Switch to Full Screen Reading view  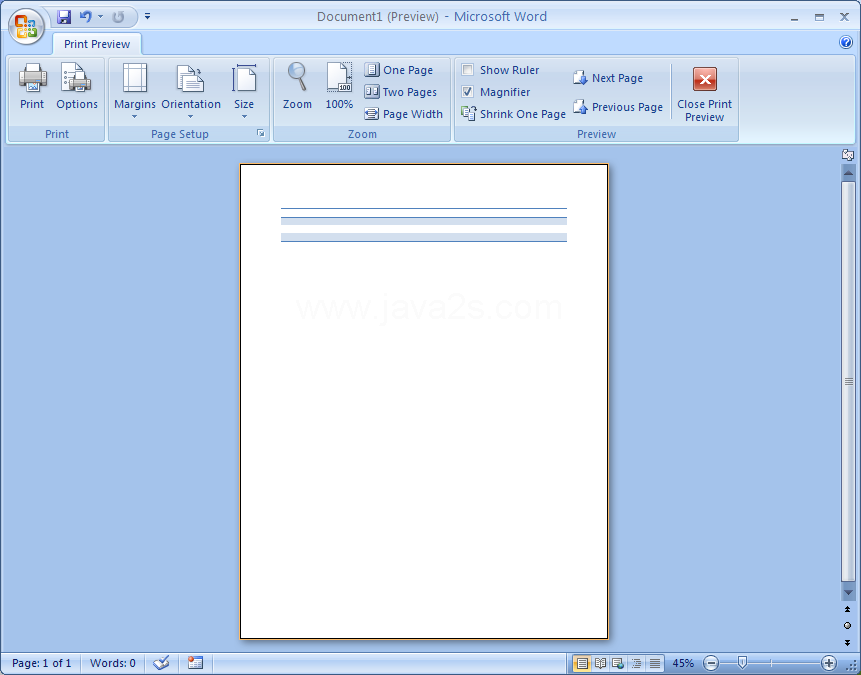coord(600,663)
